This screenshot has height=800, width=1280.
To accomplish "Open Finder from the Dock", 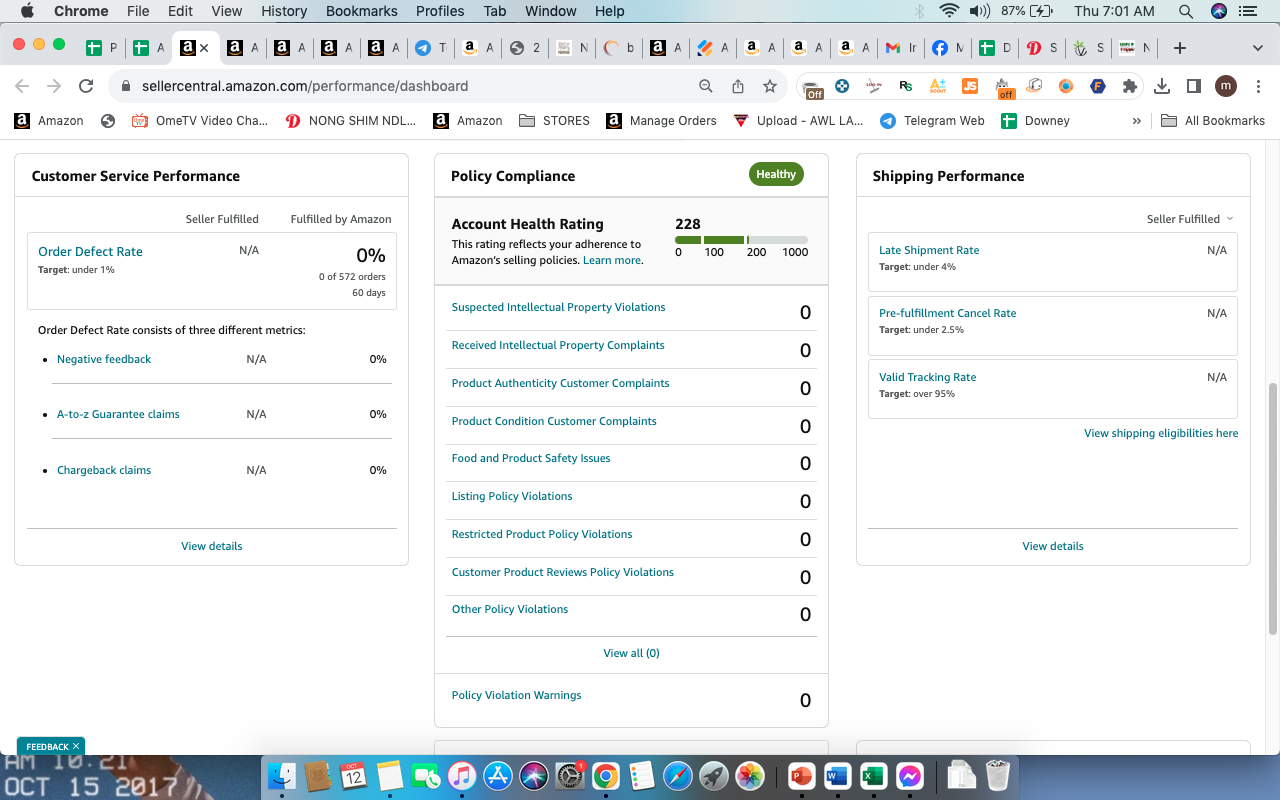I will (284, 775).
